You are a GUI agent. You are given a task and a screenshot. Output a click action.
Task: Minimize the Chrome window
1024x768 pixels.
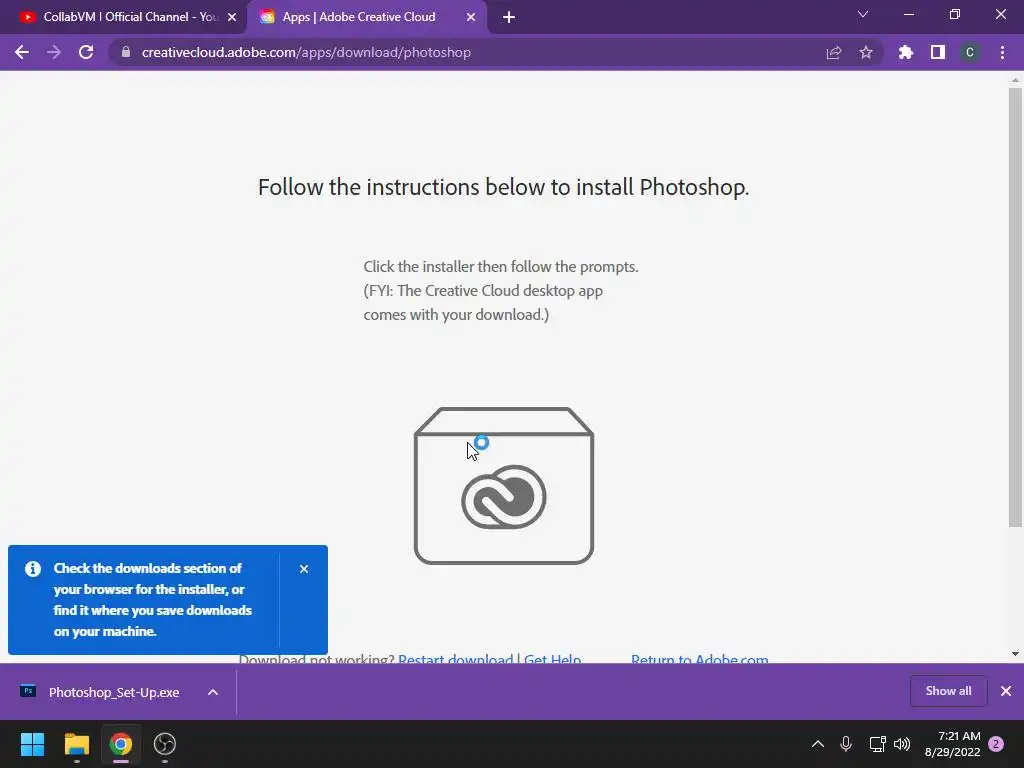pos(908,14)
